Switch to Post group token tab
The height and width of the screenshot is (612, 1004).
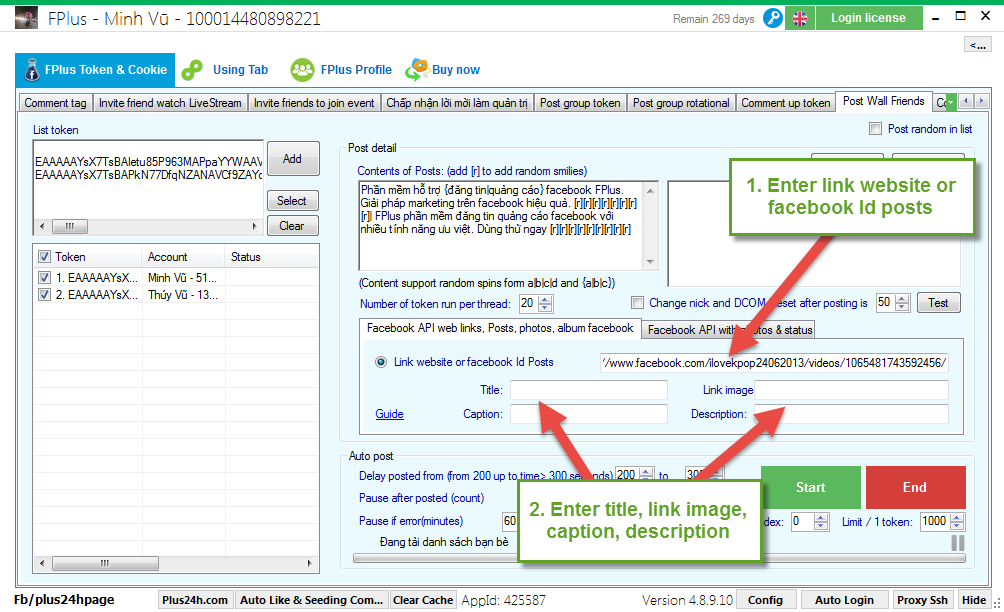(580, 103)
